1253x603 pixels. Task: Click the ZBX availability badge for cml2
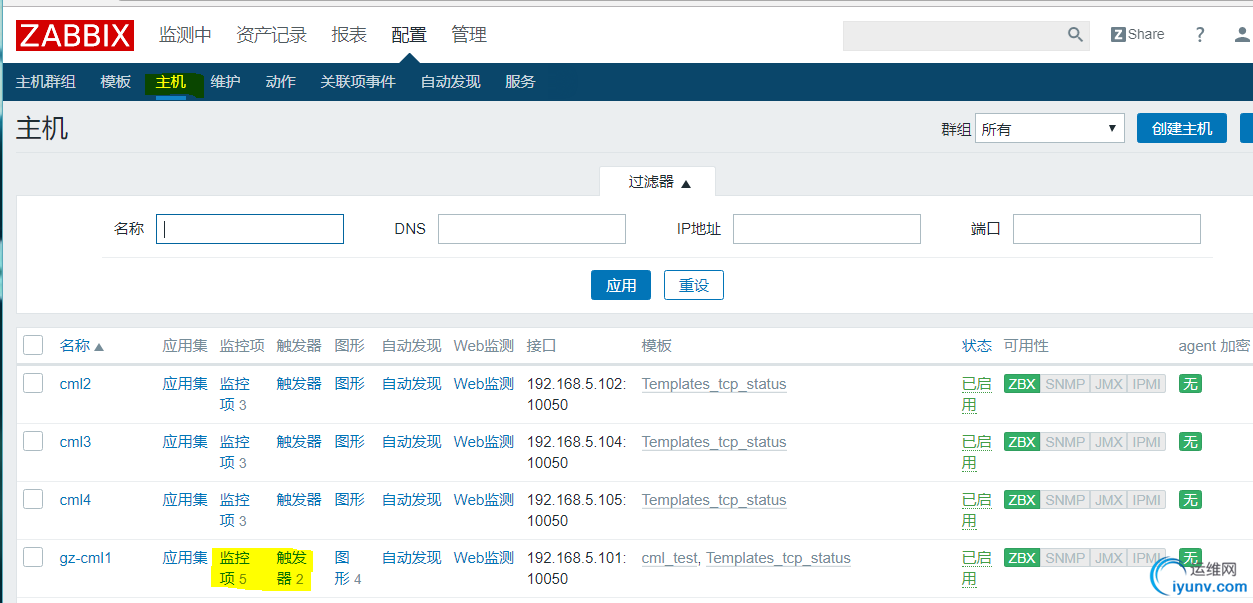(1022, 384)
